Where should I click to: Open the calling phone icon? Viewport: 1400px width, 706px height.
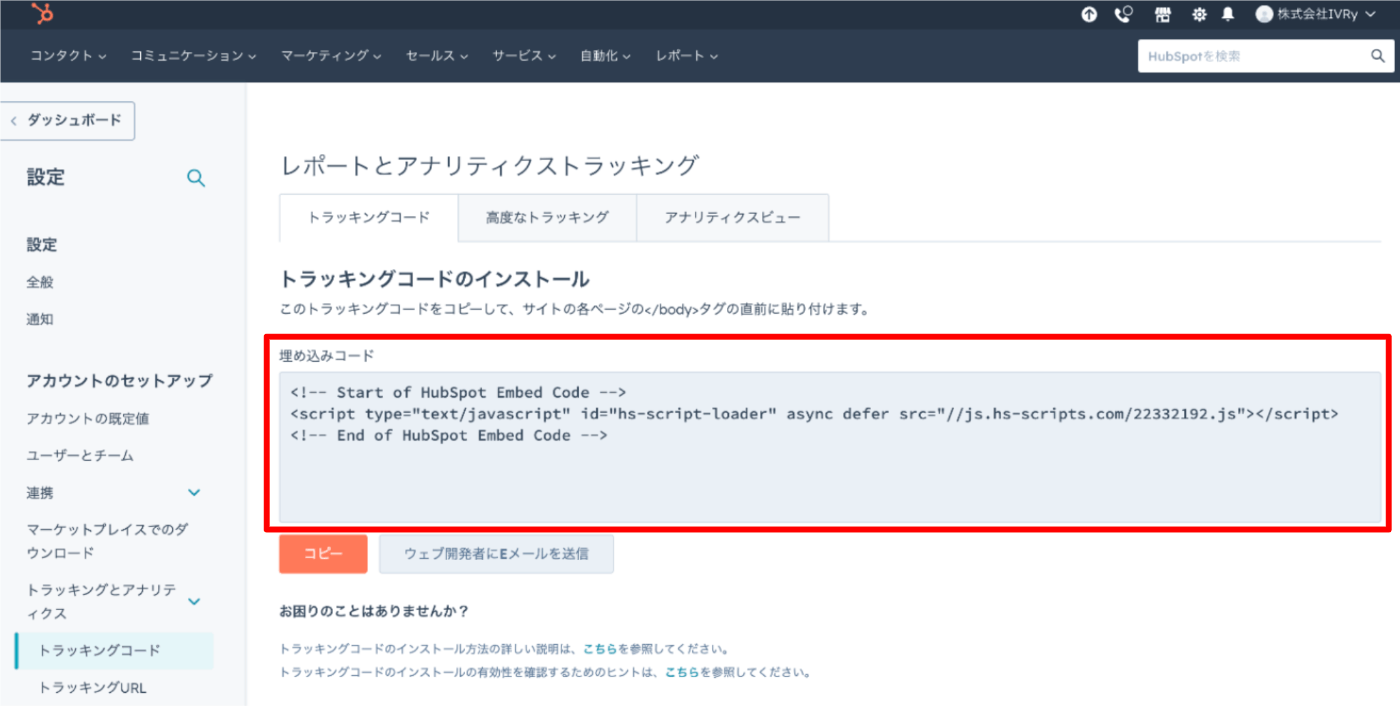(1124, 14)
